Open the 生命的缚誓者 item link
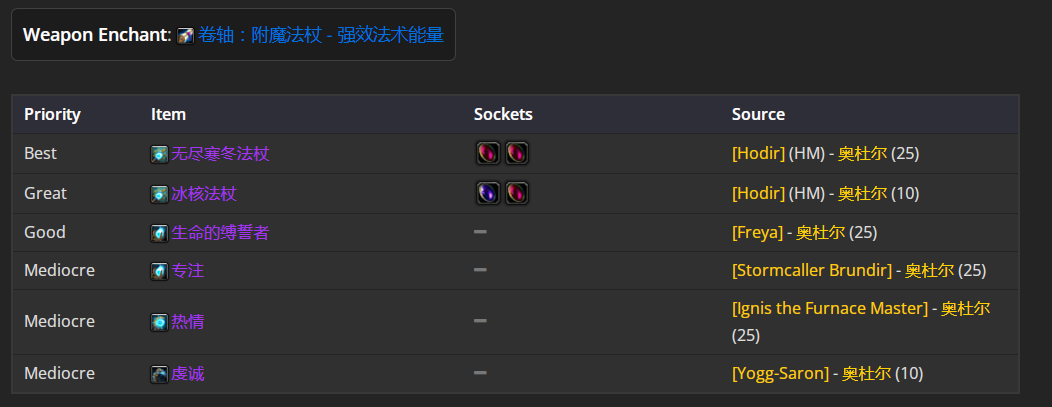 tap(220, 233)
